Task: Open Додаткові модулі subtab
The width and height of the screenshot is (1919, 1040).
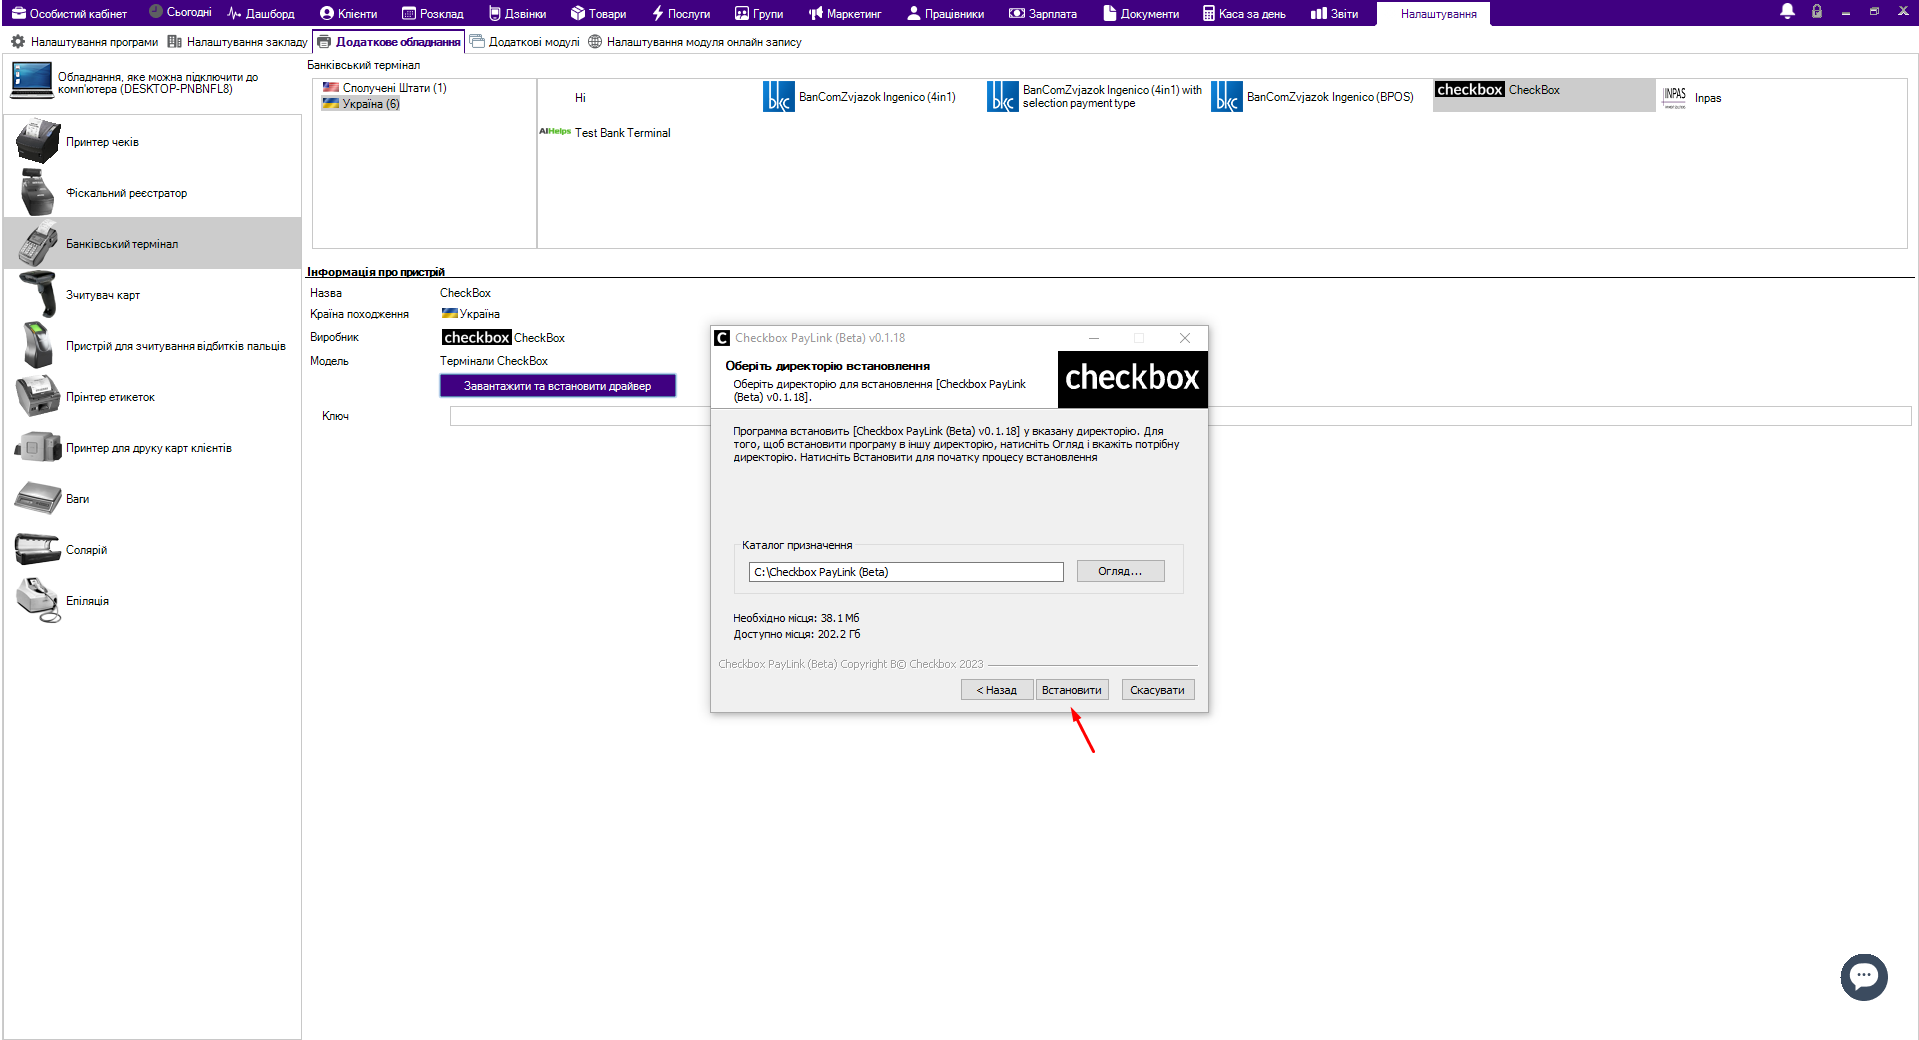Action: pyautogui.click(x=524, y=42)
